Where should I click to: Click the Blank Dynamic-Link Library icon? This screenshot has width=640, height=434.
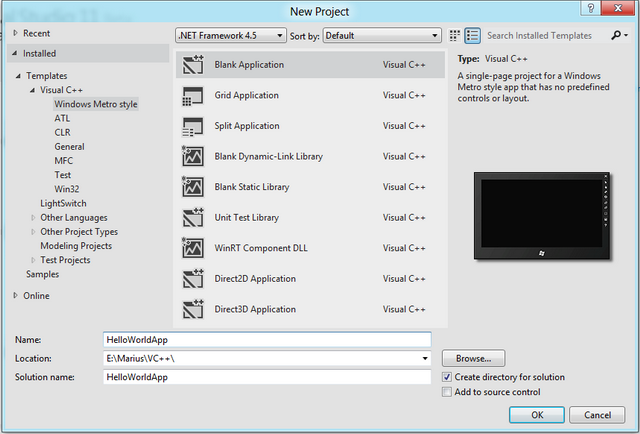click(193, 156)
